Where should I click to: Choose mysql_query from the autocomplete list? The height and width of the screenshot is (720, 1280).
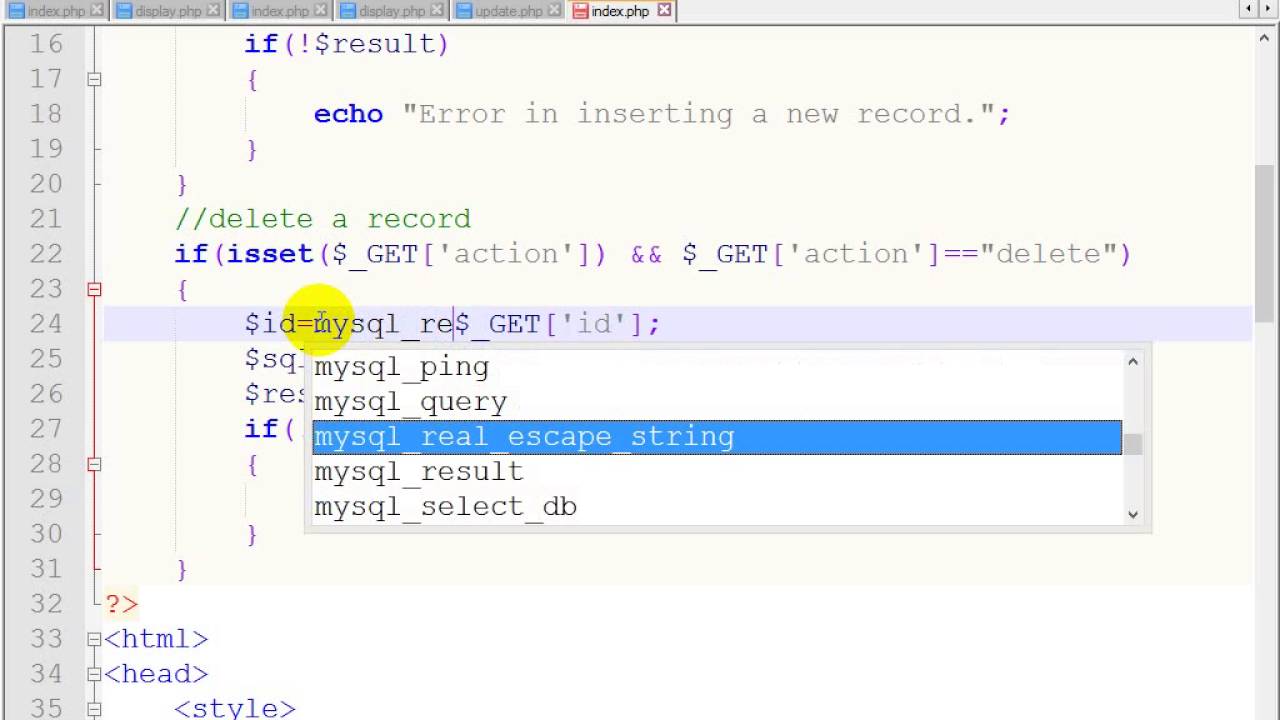tap(717, 402)
